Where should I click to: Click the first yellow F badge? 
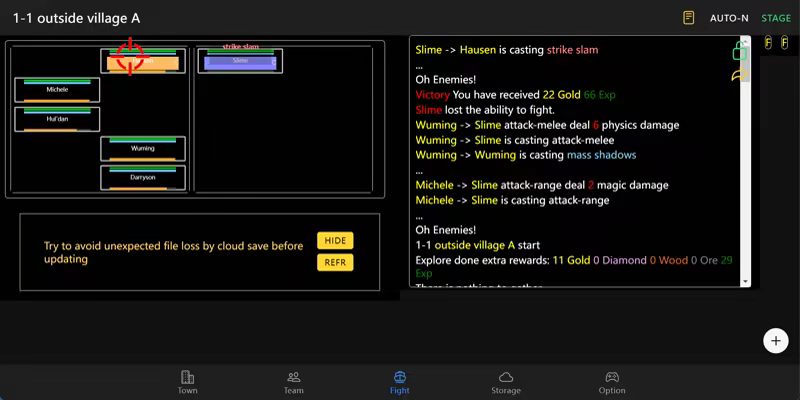point(768,43)
